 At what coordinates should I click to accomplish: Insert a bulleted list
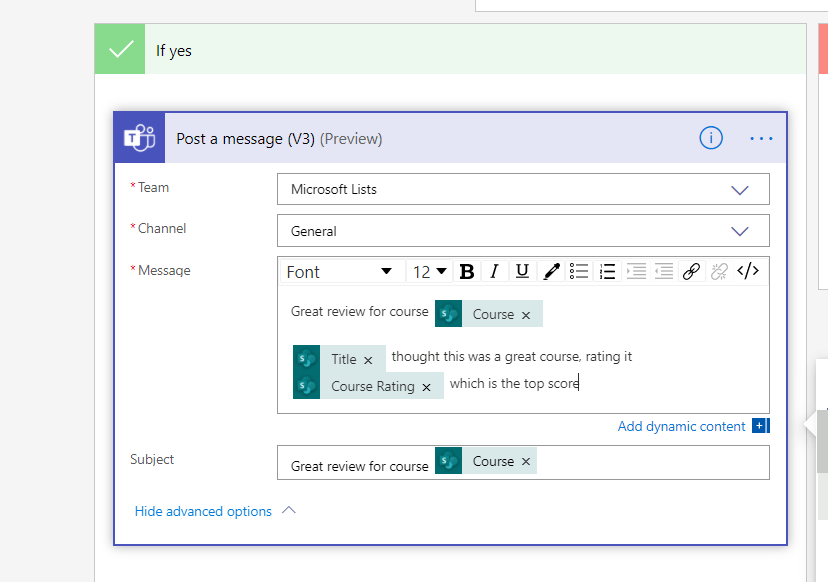tap(579, 271)
